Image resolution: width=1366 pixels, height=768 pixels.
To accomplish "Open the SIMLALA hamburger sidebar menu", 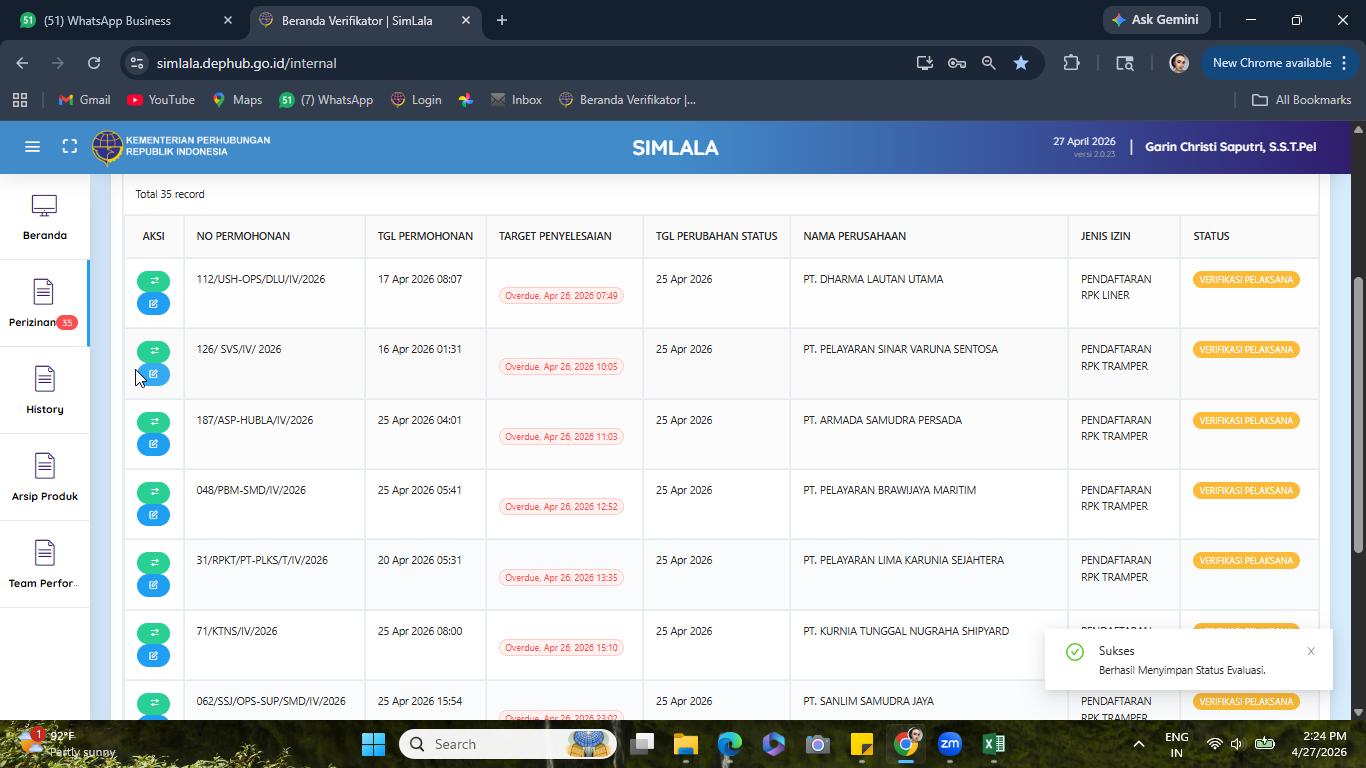I will pos(32,147).
